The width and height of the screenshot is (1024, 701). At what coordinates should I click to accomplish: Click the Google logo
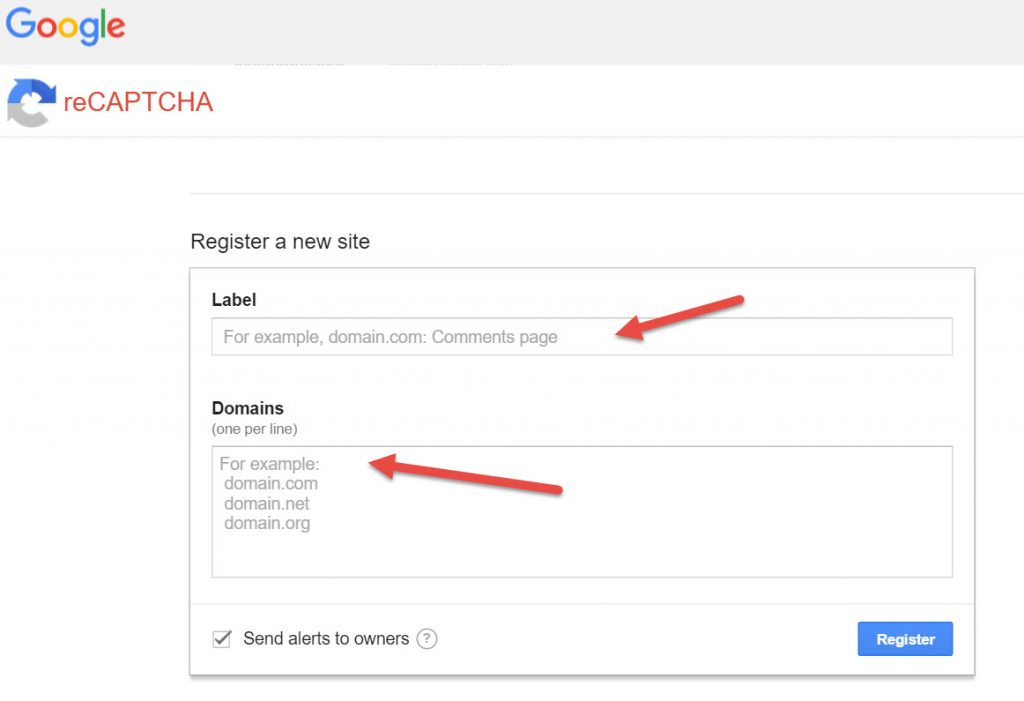point(65,25)
